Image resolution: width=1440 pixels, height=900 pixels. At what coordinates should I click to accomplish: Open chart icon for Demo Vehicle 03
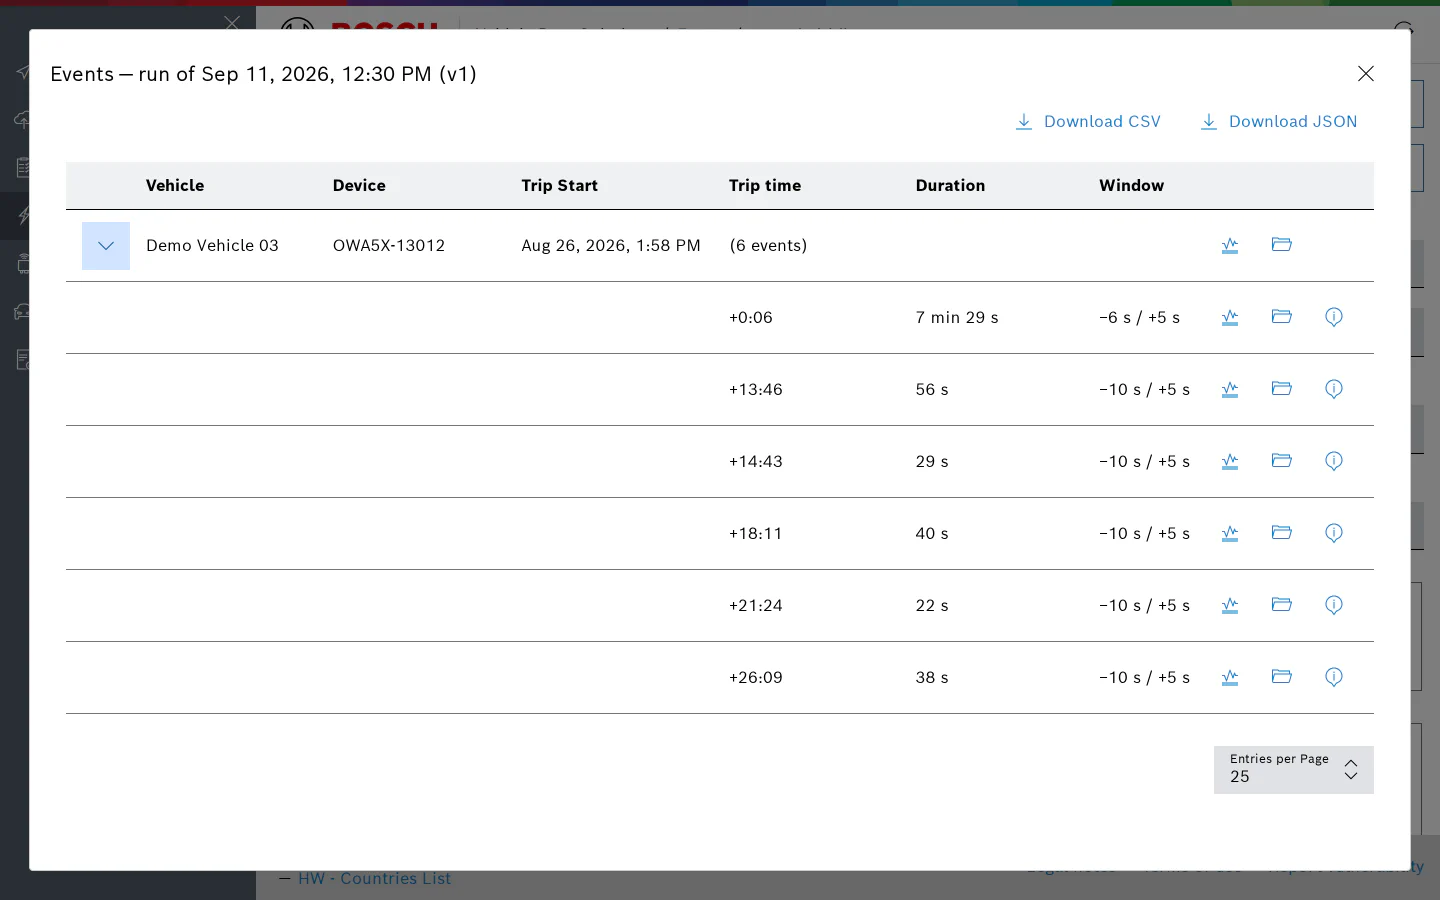pyautogui.click(x=1230, y=245)
